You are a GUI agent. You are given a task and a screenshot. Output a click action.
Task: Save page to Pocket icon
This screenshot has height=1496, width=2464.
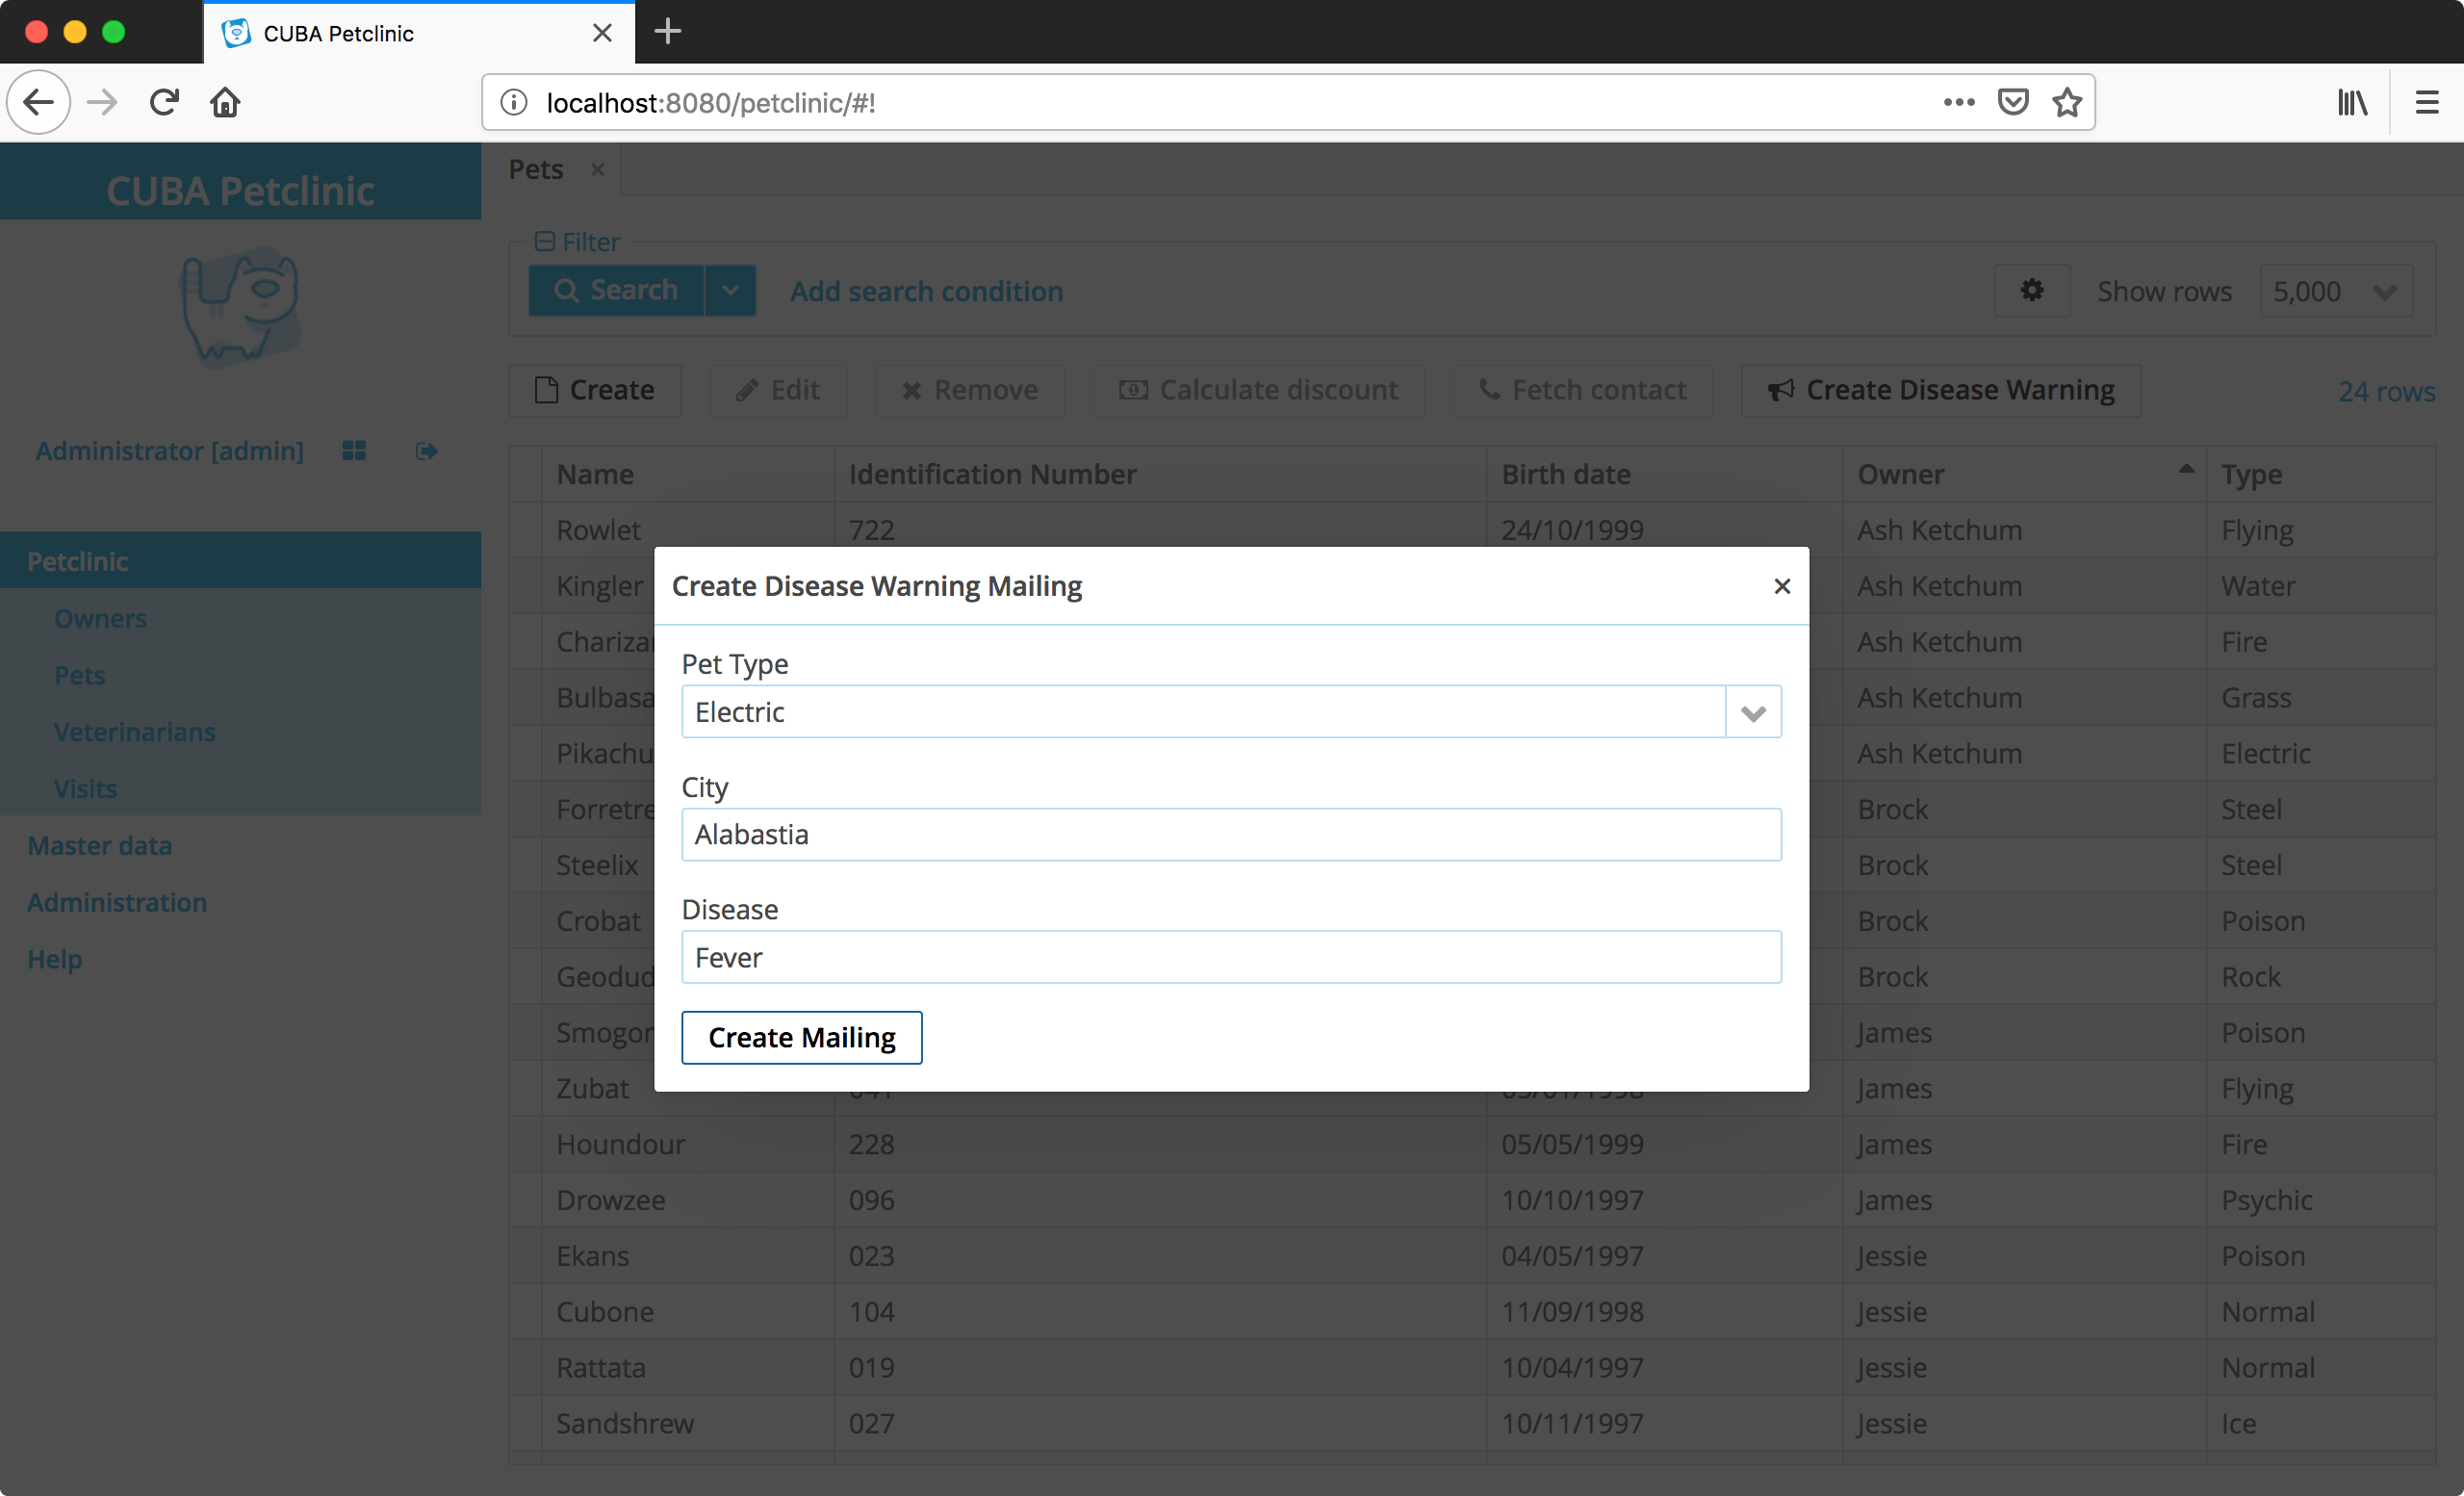coord(2012,102)
